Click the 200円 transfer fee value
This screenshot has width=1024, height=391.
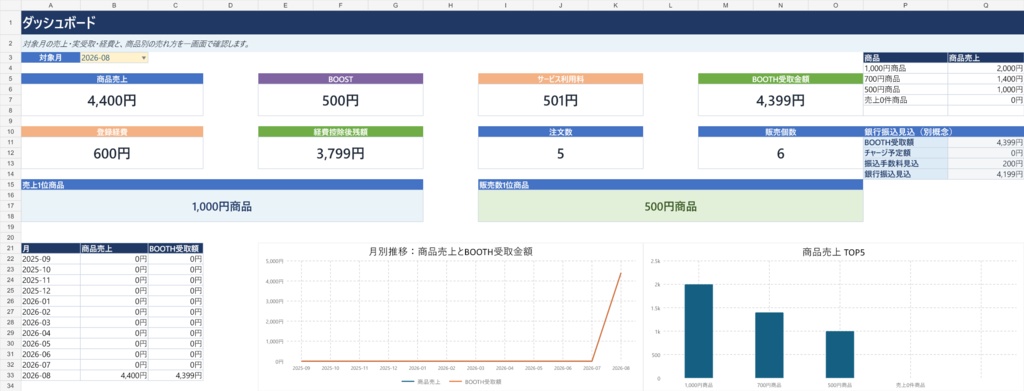985,163
